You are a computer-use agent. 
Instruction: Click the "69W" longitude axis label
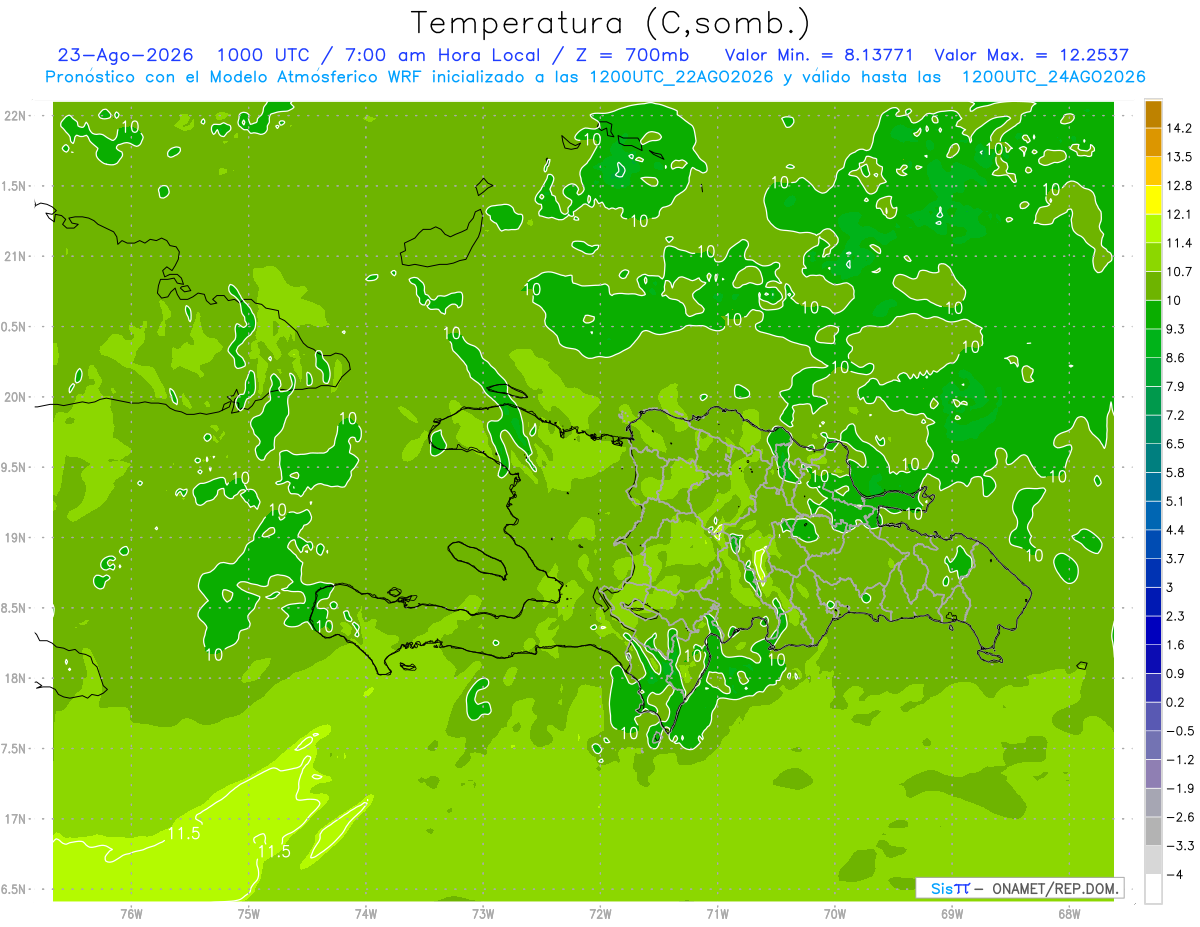(x=952, y=913)
